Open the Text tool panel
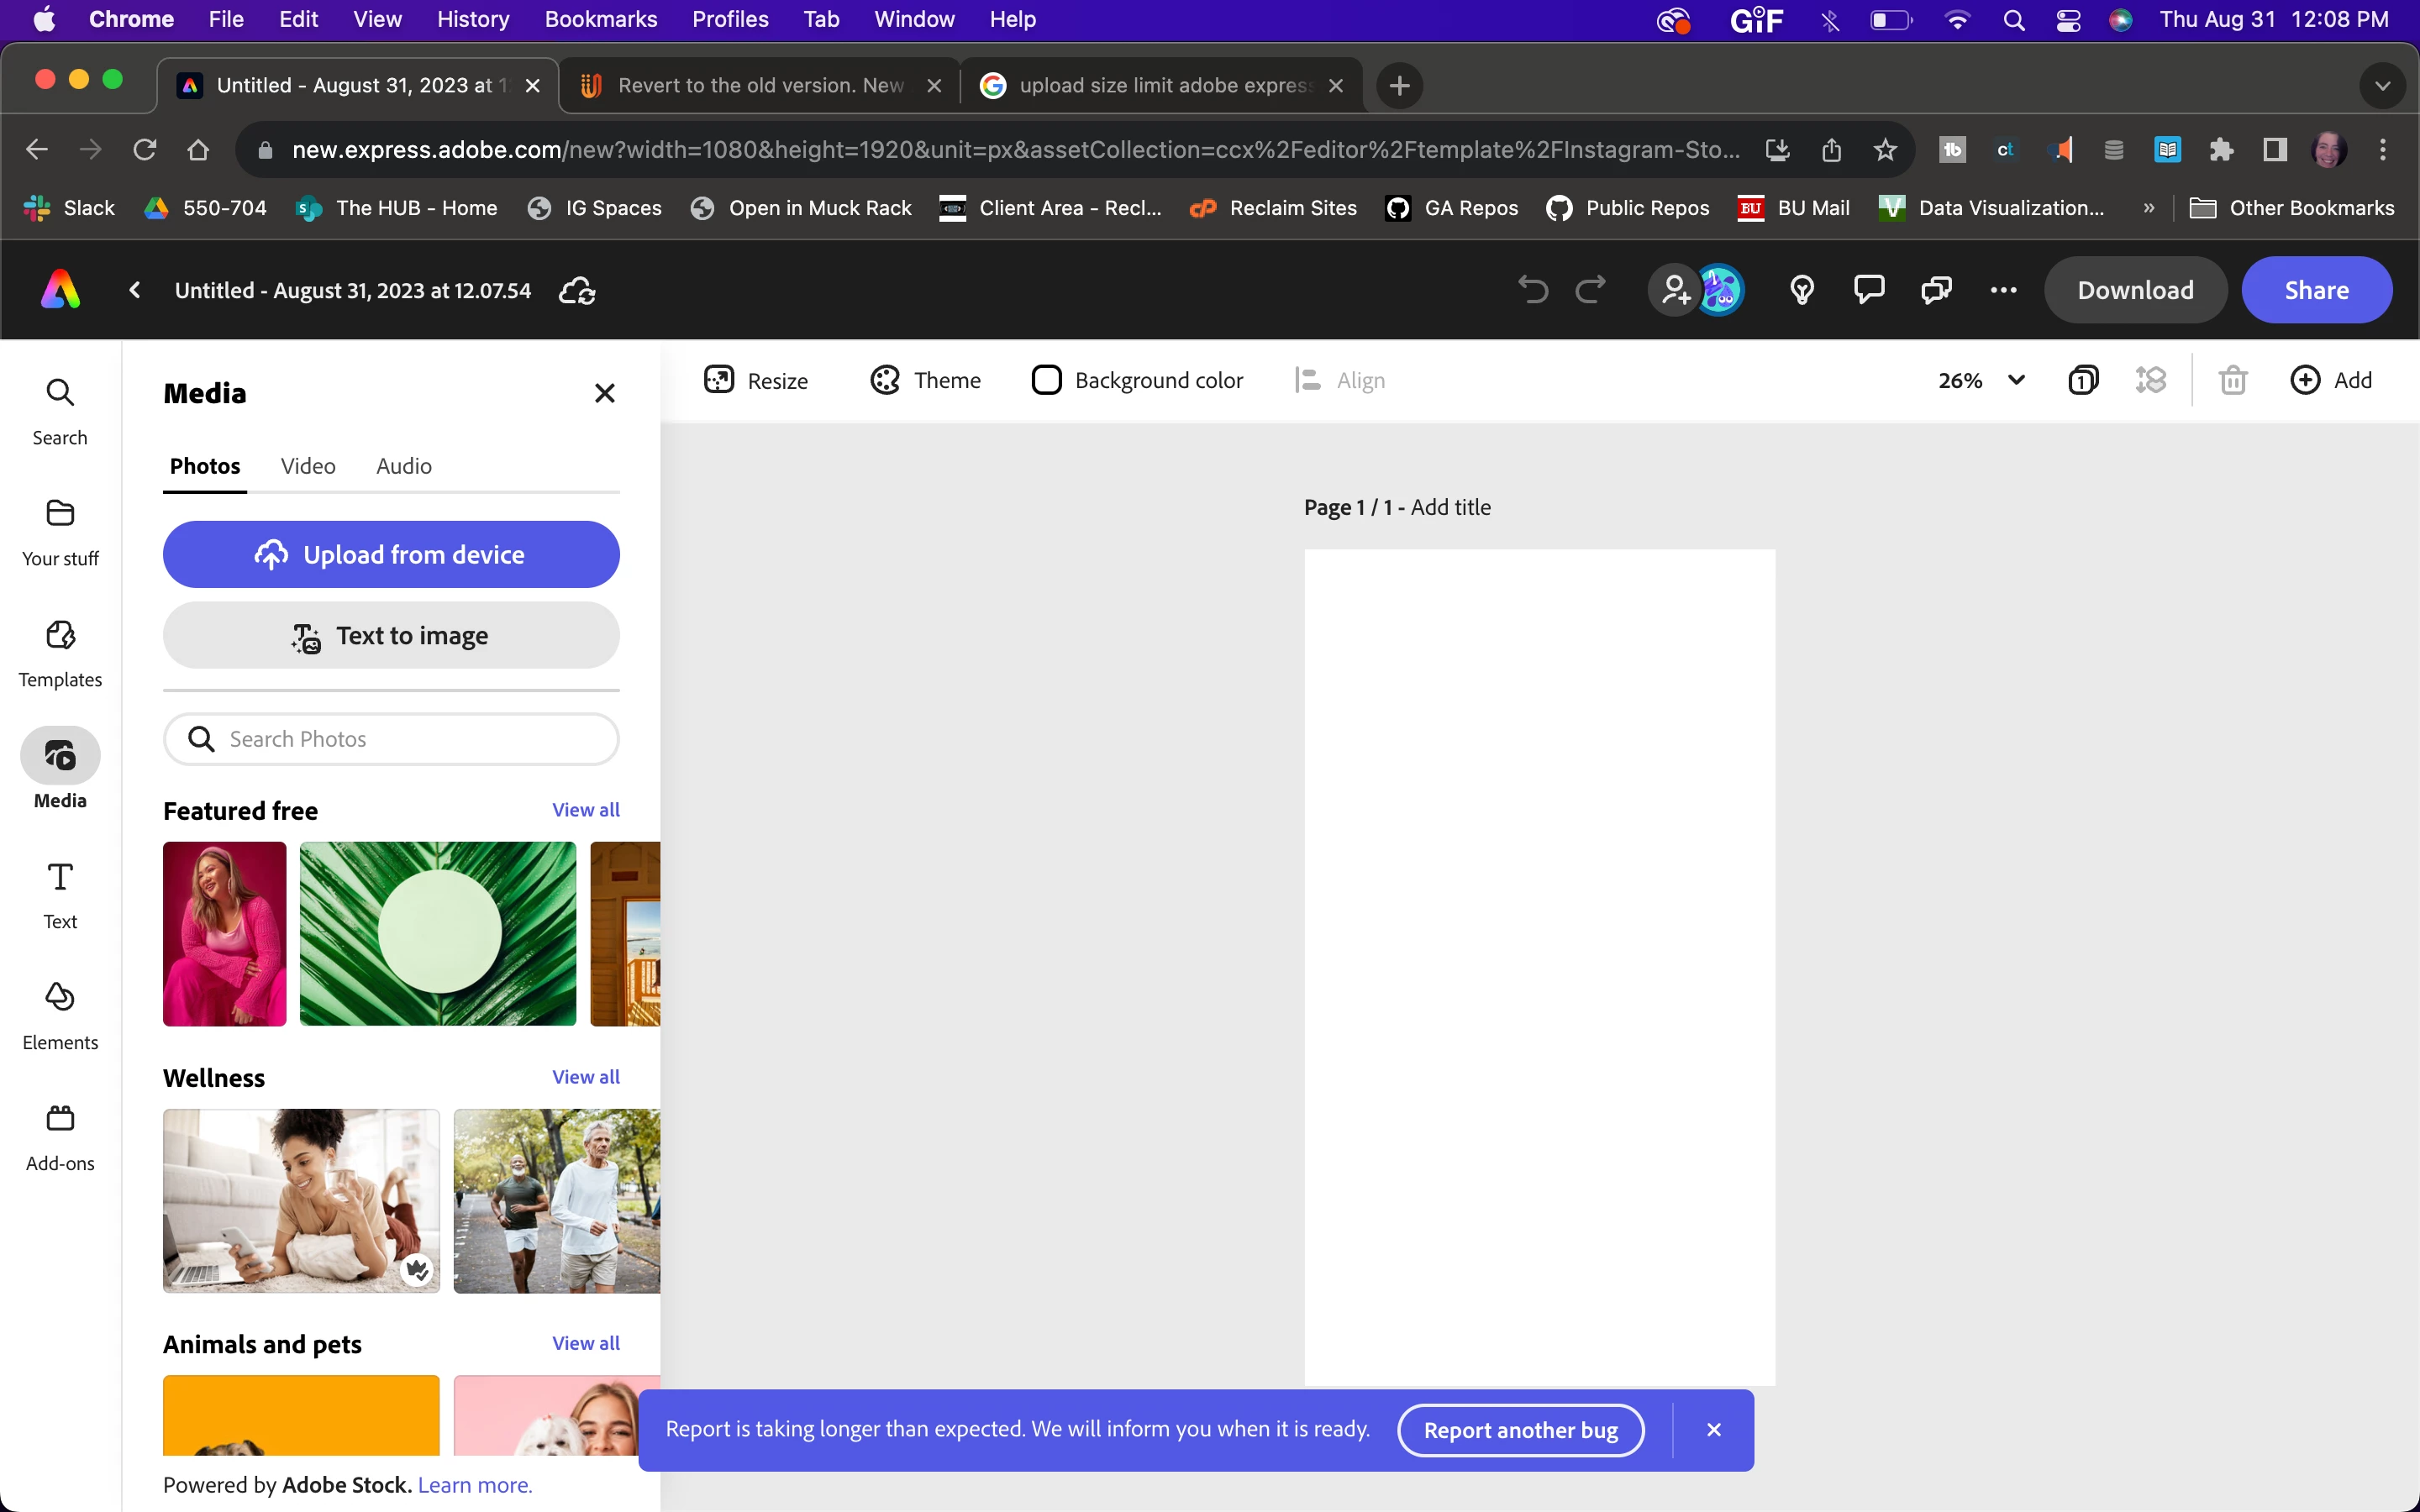 (x=60, y=894)
